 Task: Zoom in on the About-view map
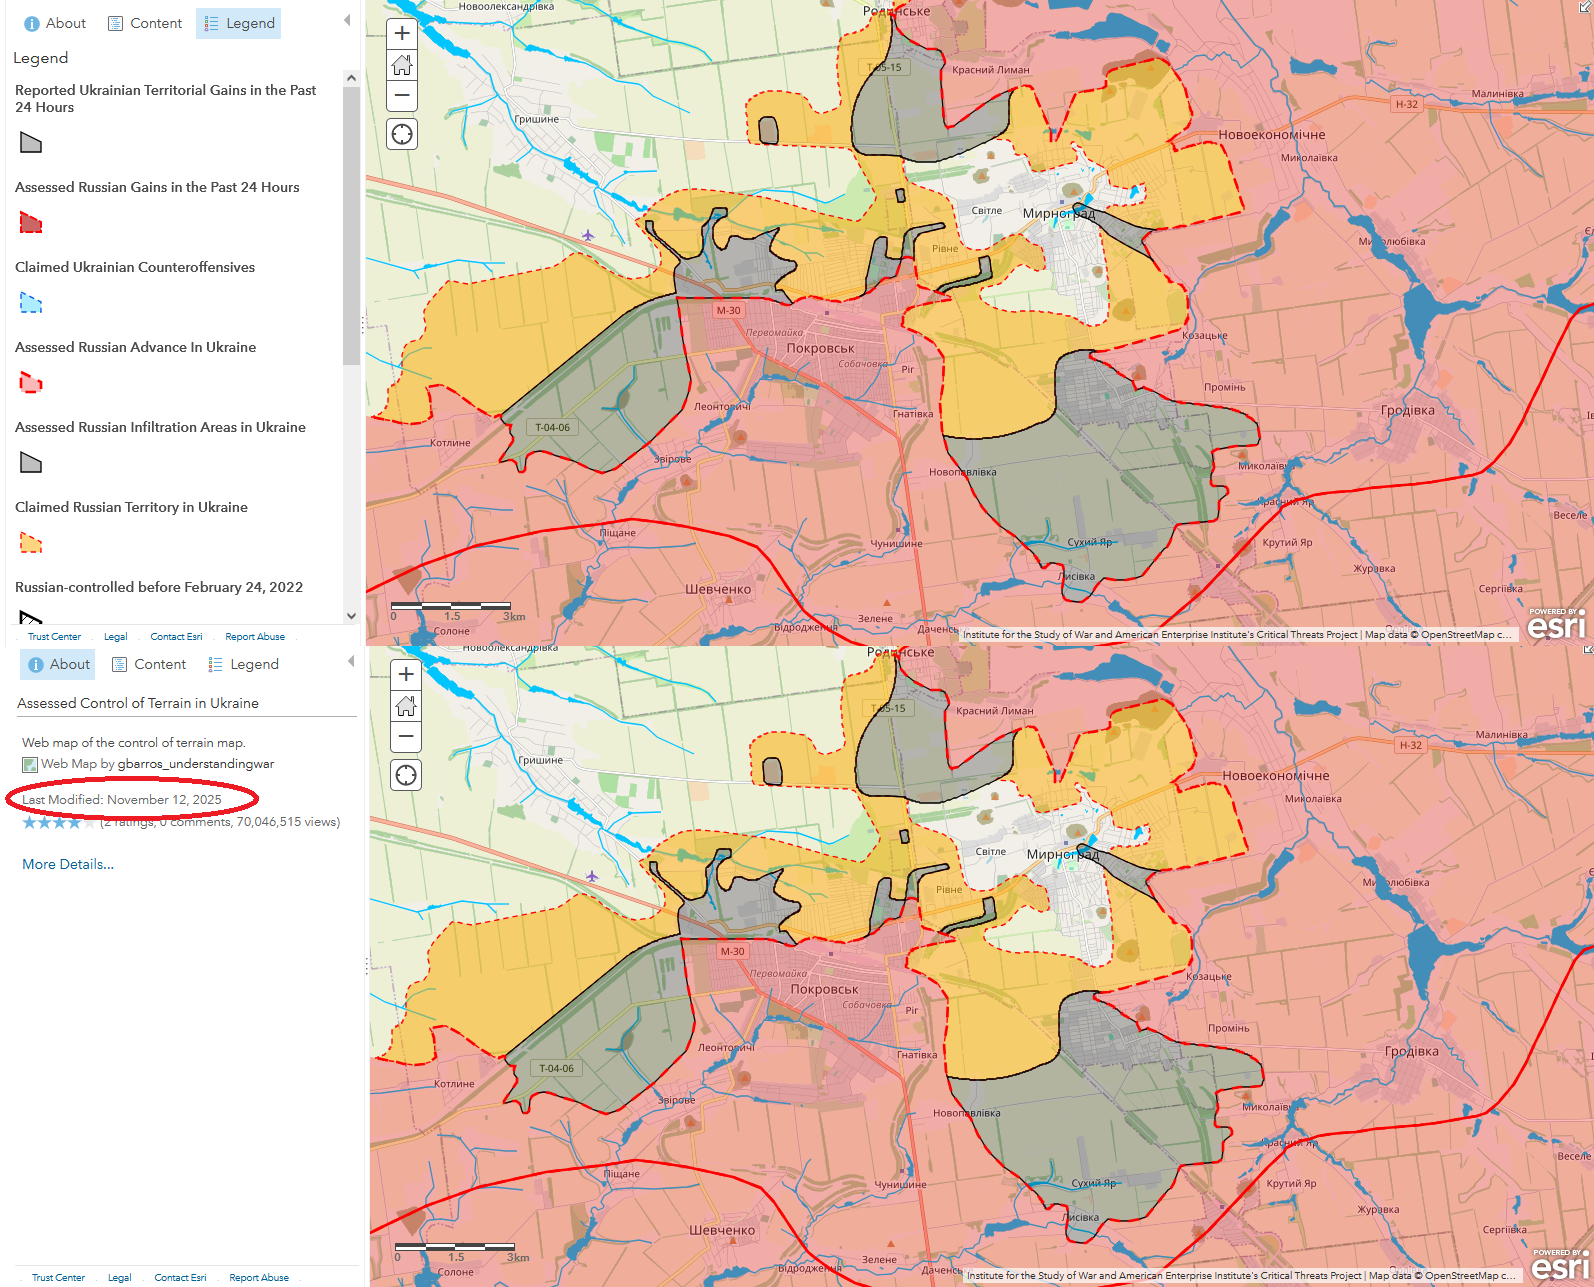point(406,674)
